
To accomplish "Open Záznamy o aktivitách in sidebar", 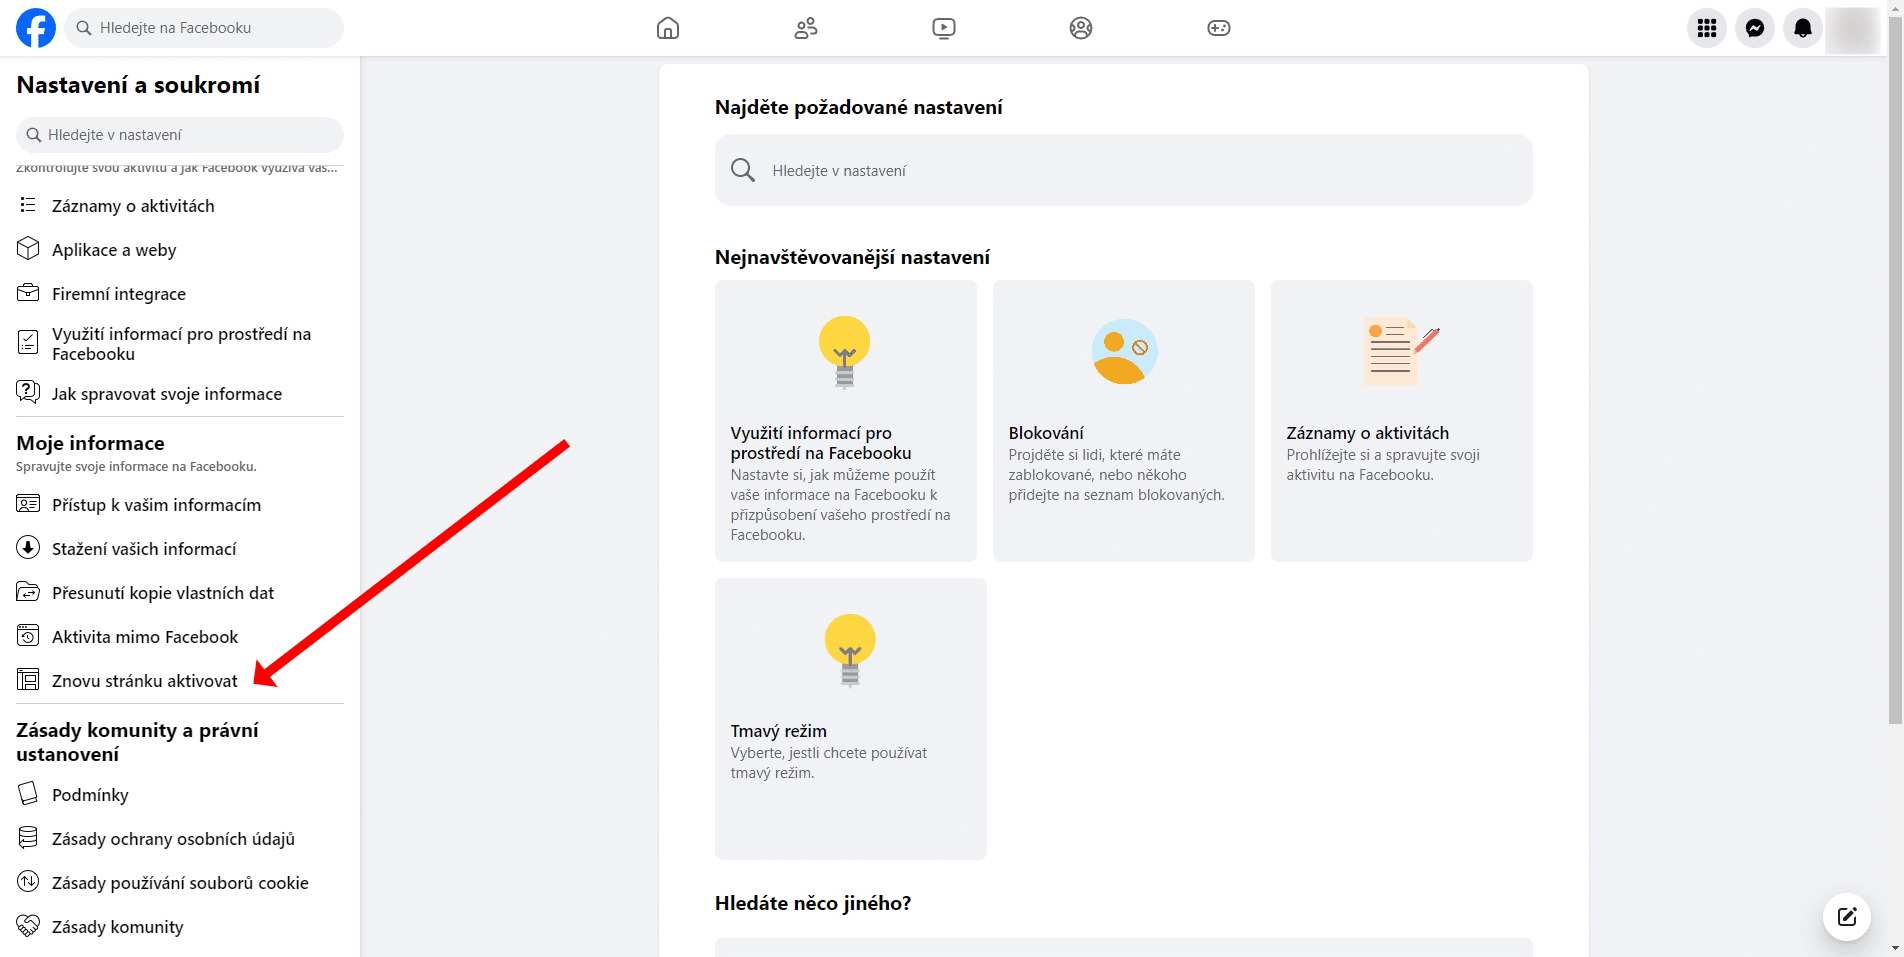I will [132, 206].
